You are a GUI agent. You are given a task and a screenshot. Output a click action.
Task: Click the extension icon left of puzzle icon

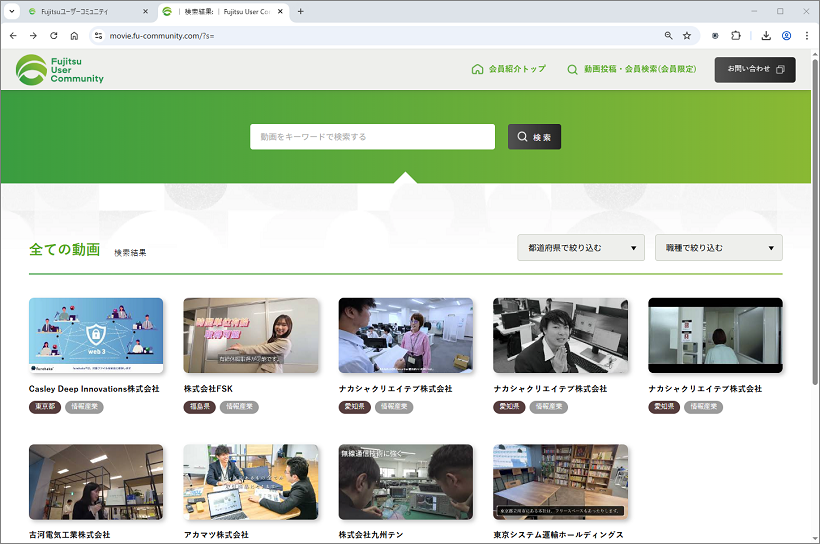(x=715, y=36)
